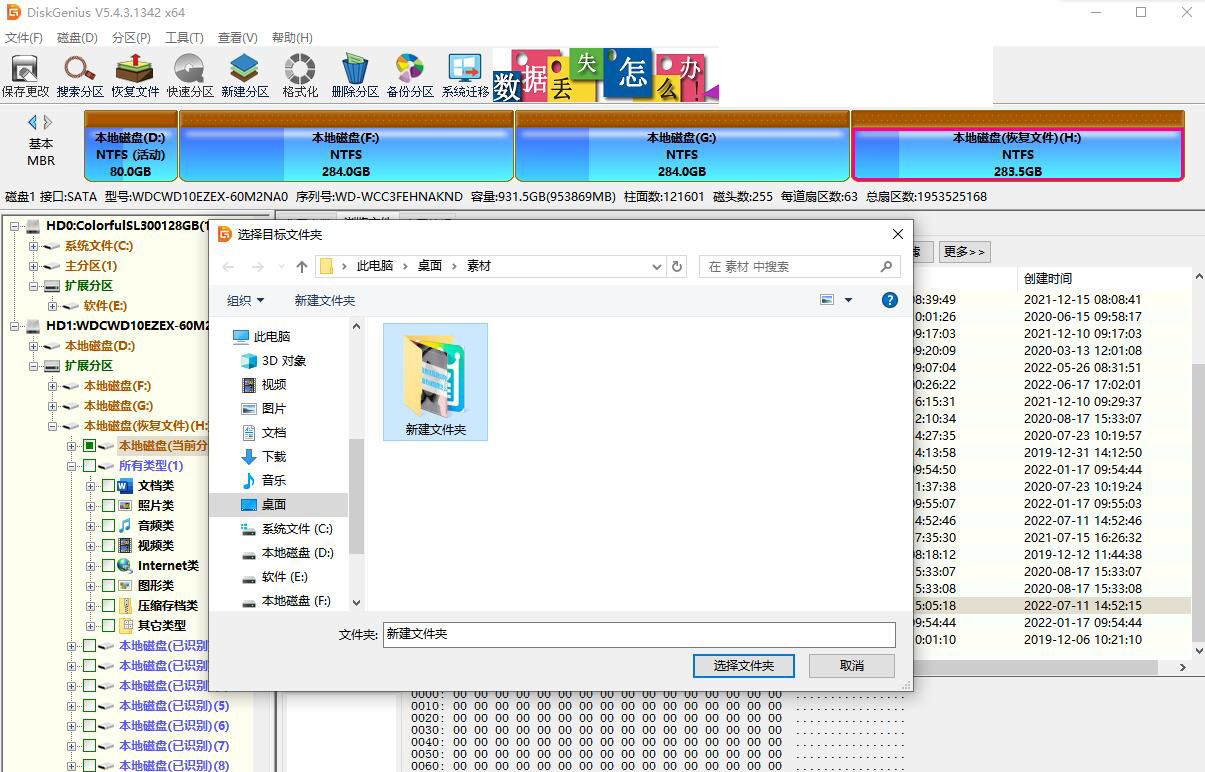Open the 文件(F) menu
The image size is (1205, 772).
point(23,37)
